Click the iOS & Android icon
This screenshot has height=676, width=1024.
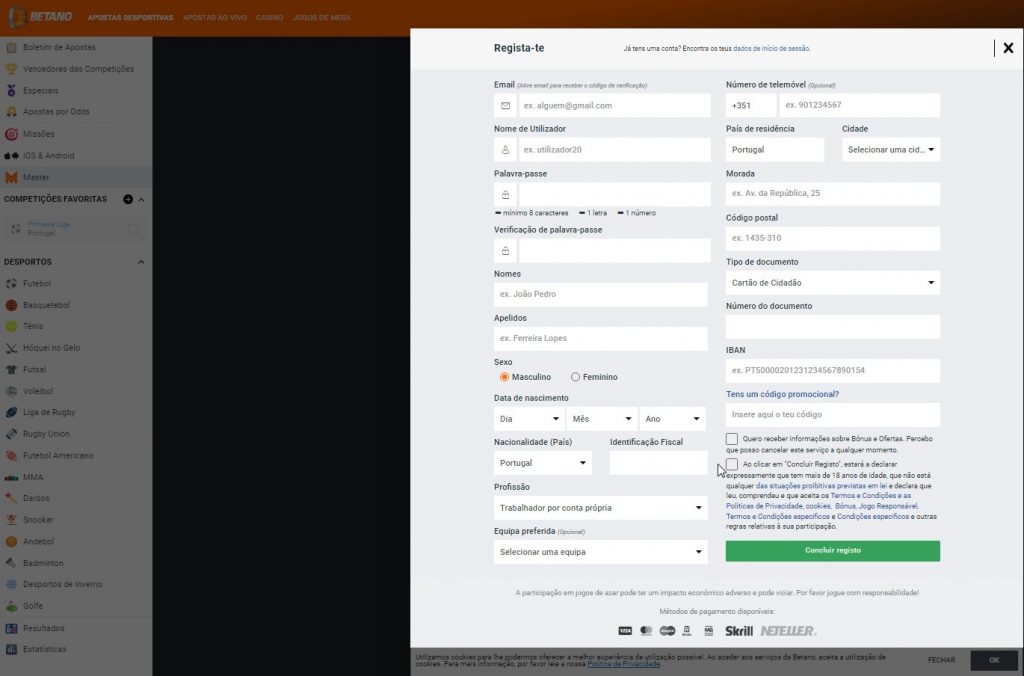pos(11,155)
